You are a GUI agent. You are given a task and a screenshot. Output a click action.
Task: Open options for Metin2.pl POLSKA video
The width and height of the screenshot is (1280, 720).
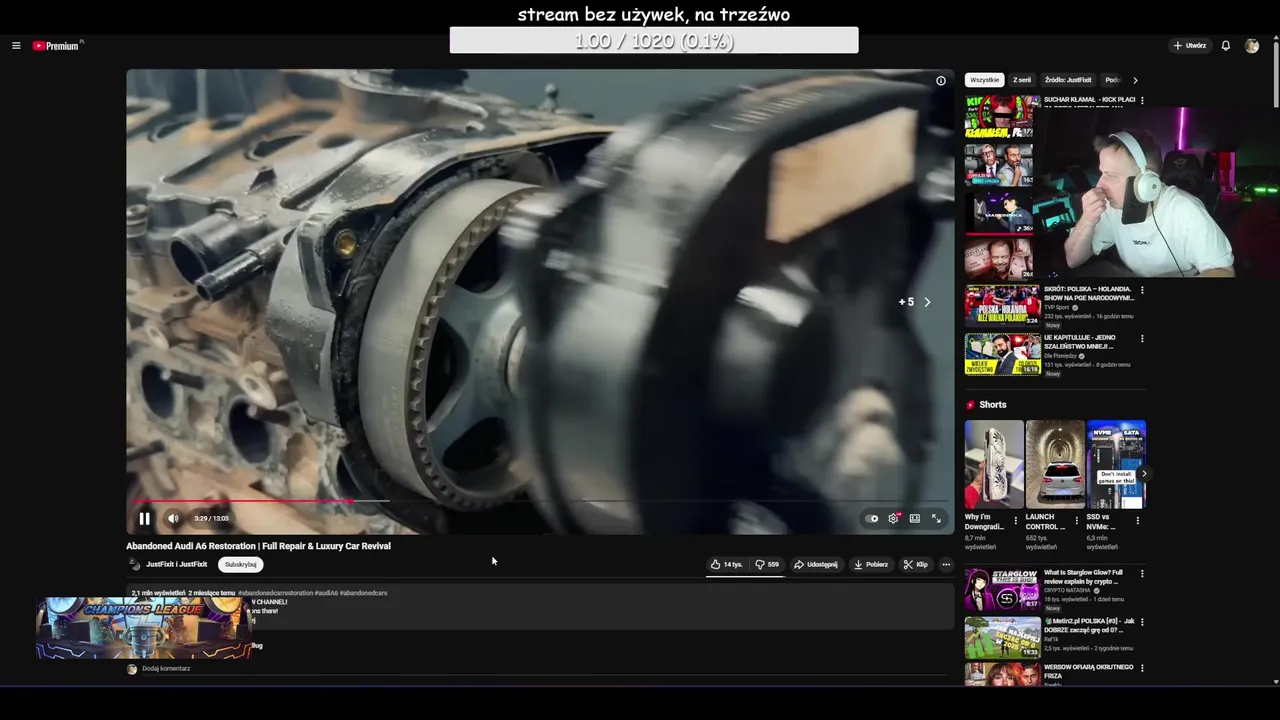tap(1142, 622)
